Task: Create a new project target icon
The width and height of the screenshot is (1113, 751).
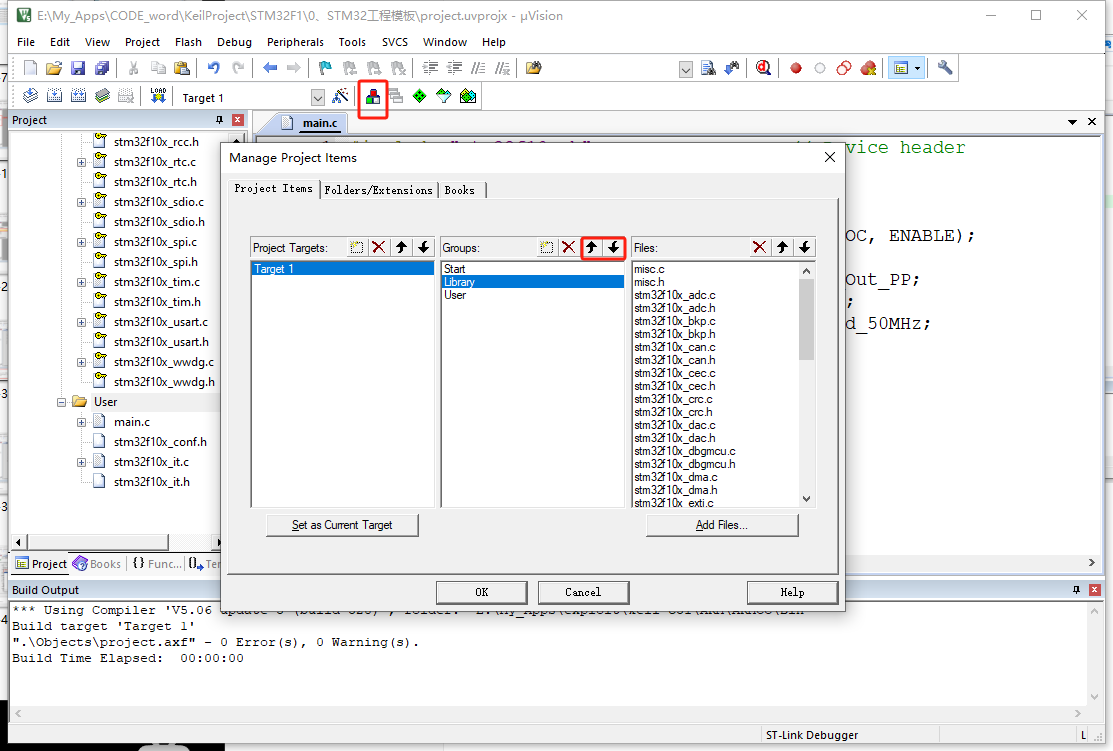Action: click(356, 247)
